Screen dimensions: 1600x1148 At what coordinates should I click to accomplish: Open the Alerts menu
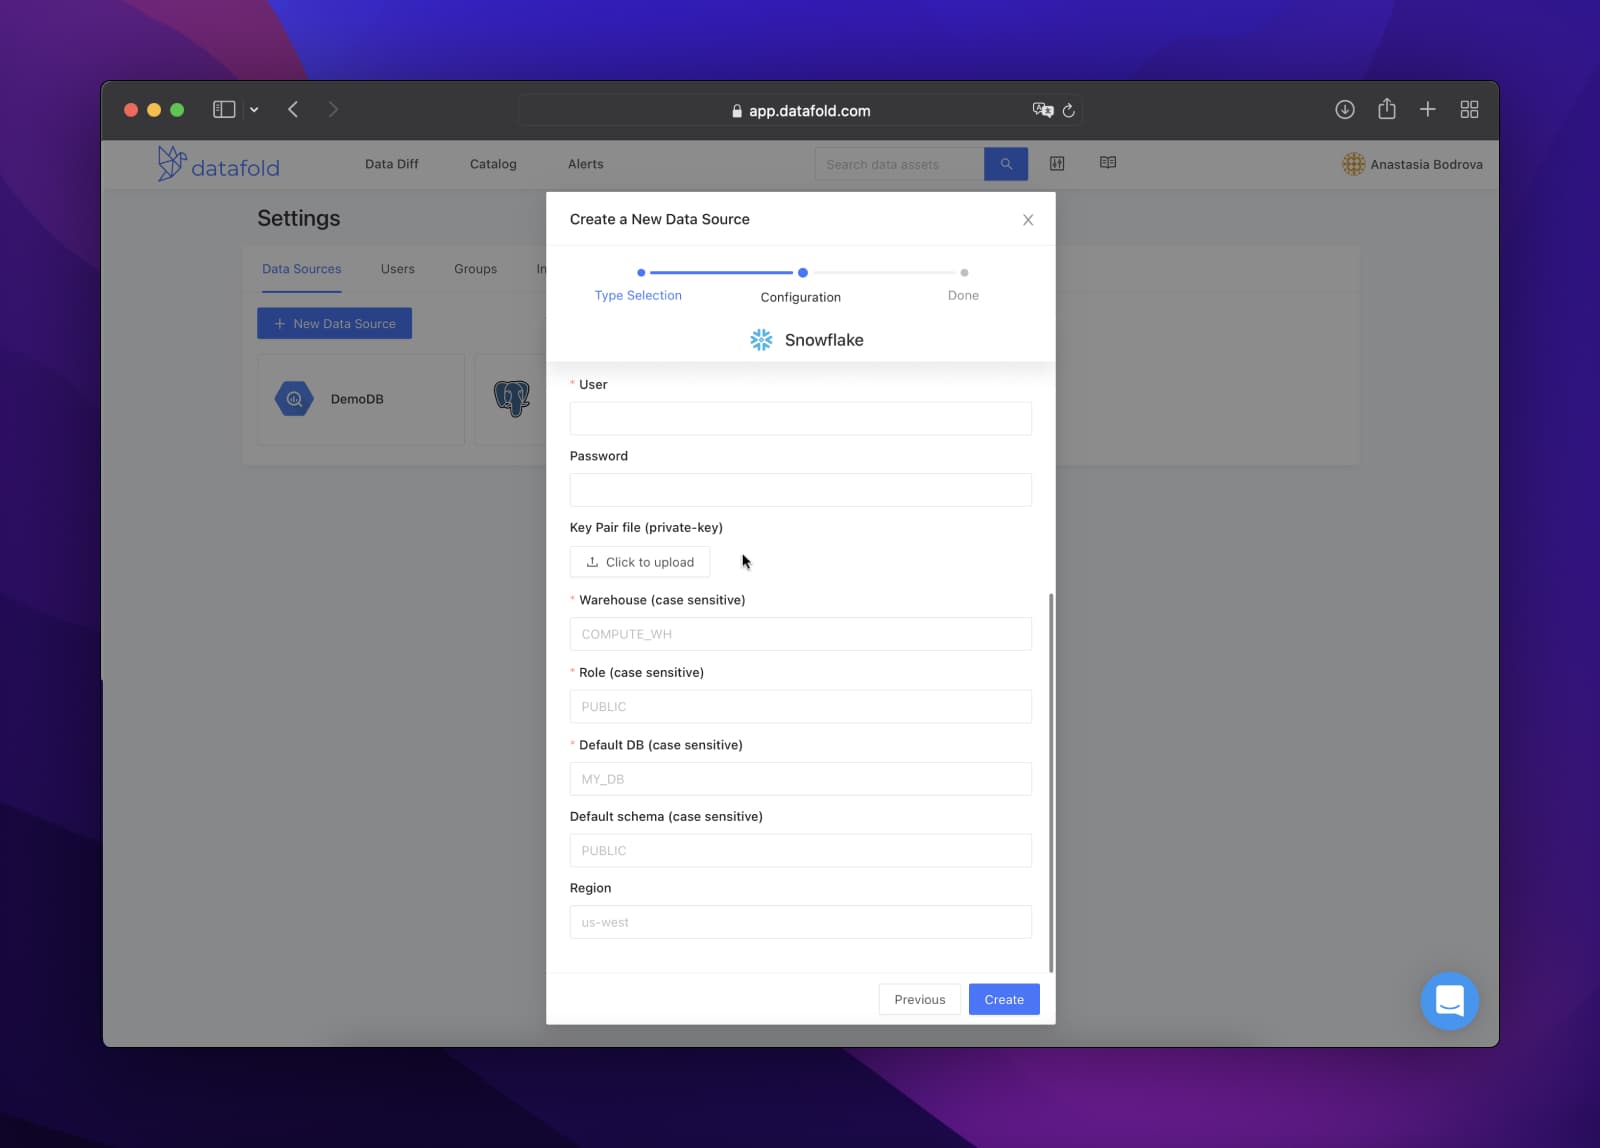(x=586, y=164)
